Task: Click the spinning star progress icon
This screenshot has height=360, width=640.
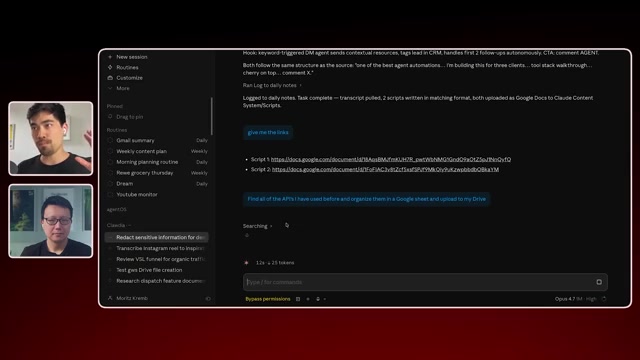Action: pyautogui.click(x=246, y=263)
